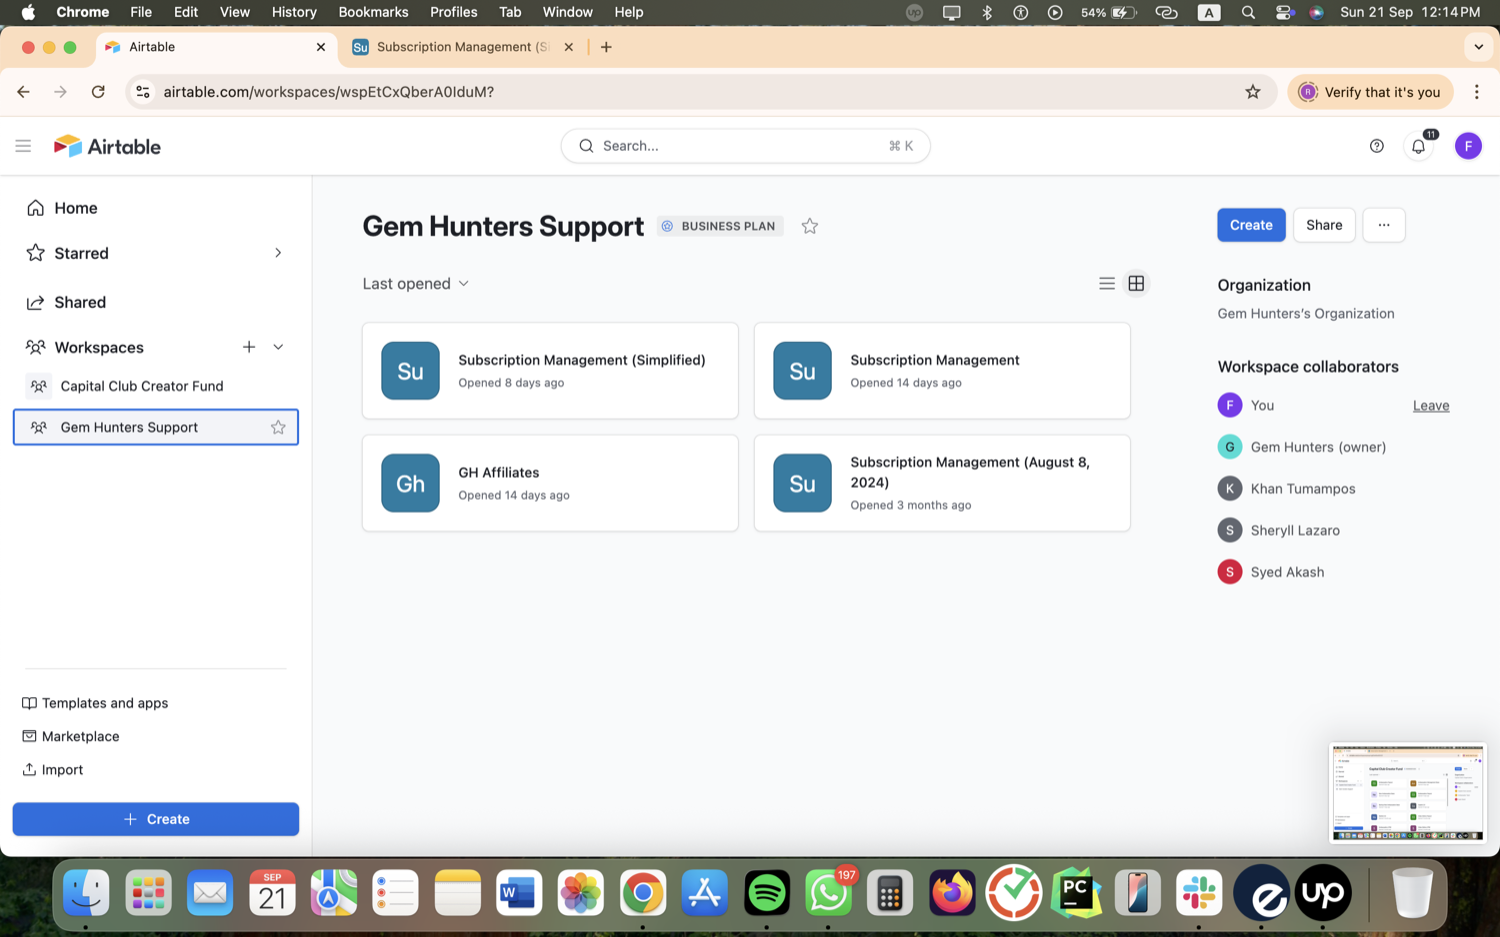The image size is (1500, 937).
Task: Click Gem Hunters's Organization text
Action: coord(1306,314)
